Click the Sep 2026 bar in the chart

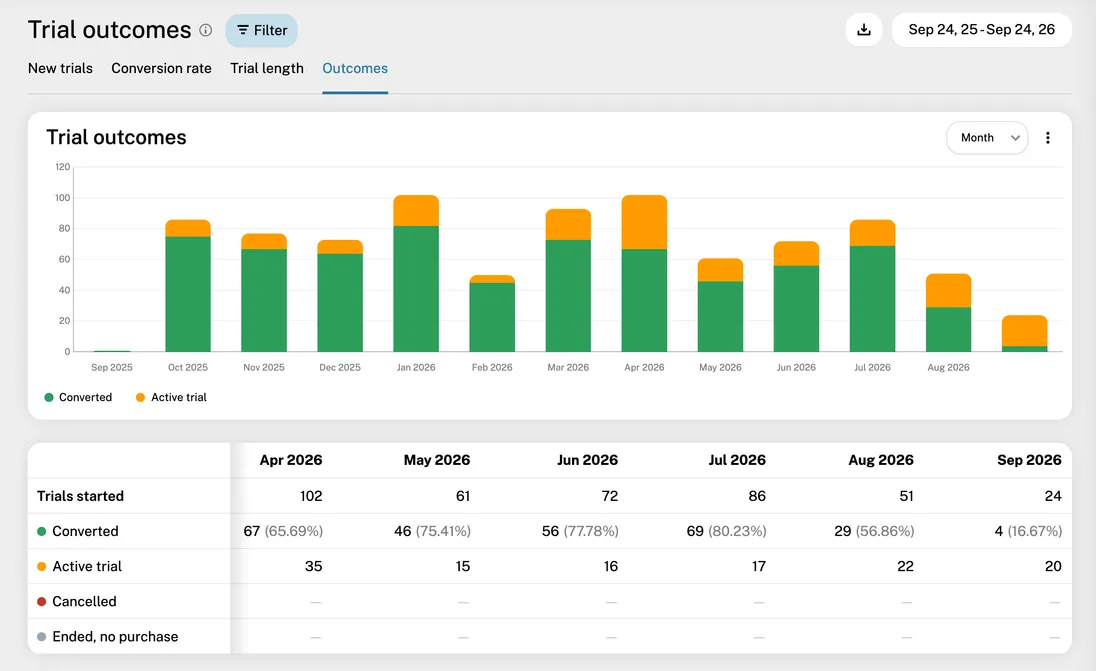click(1024, 333)
